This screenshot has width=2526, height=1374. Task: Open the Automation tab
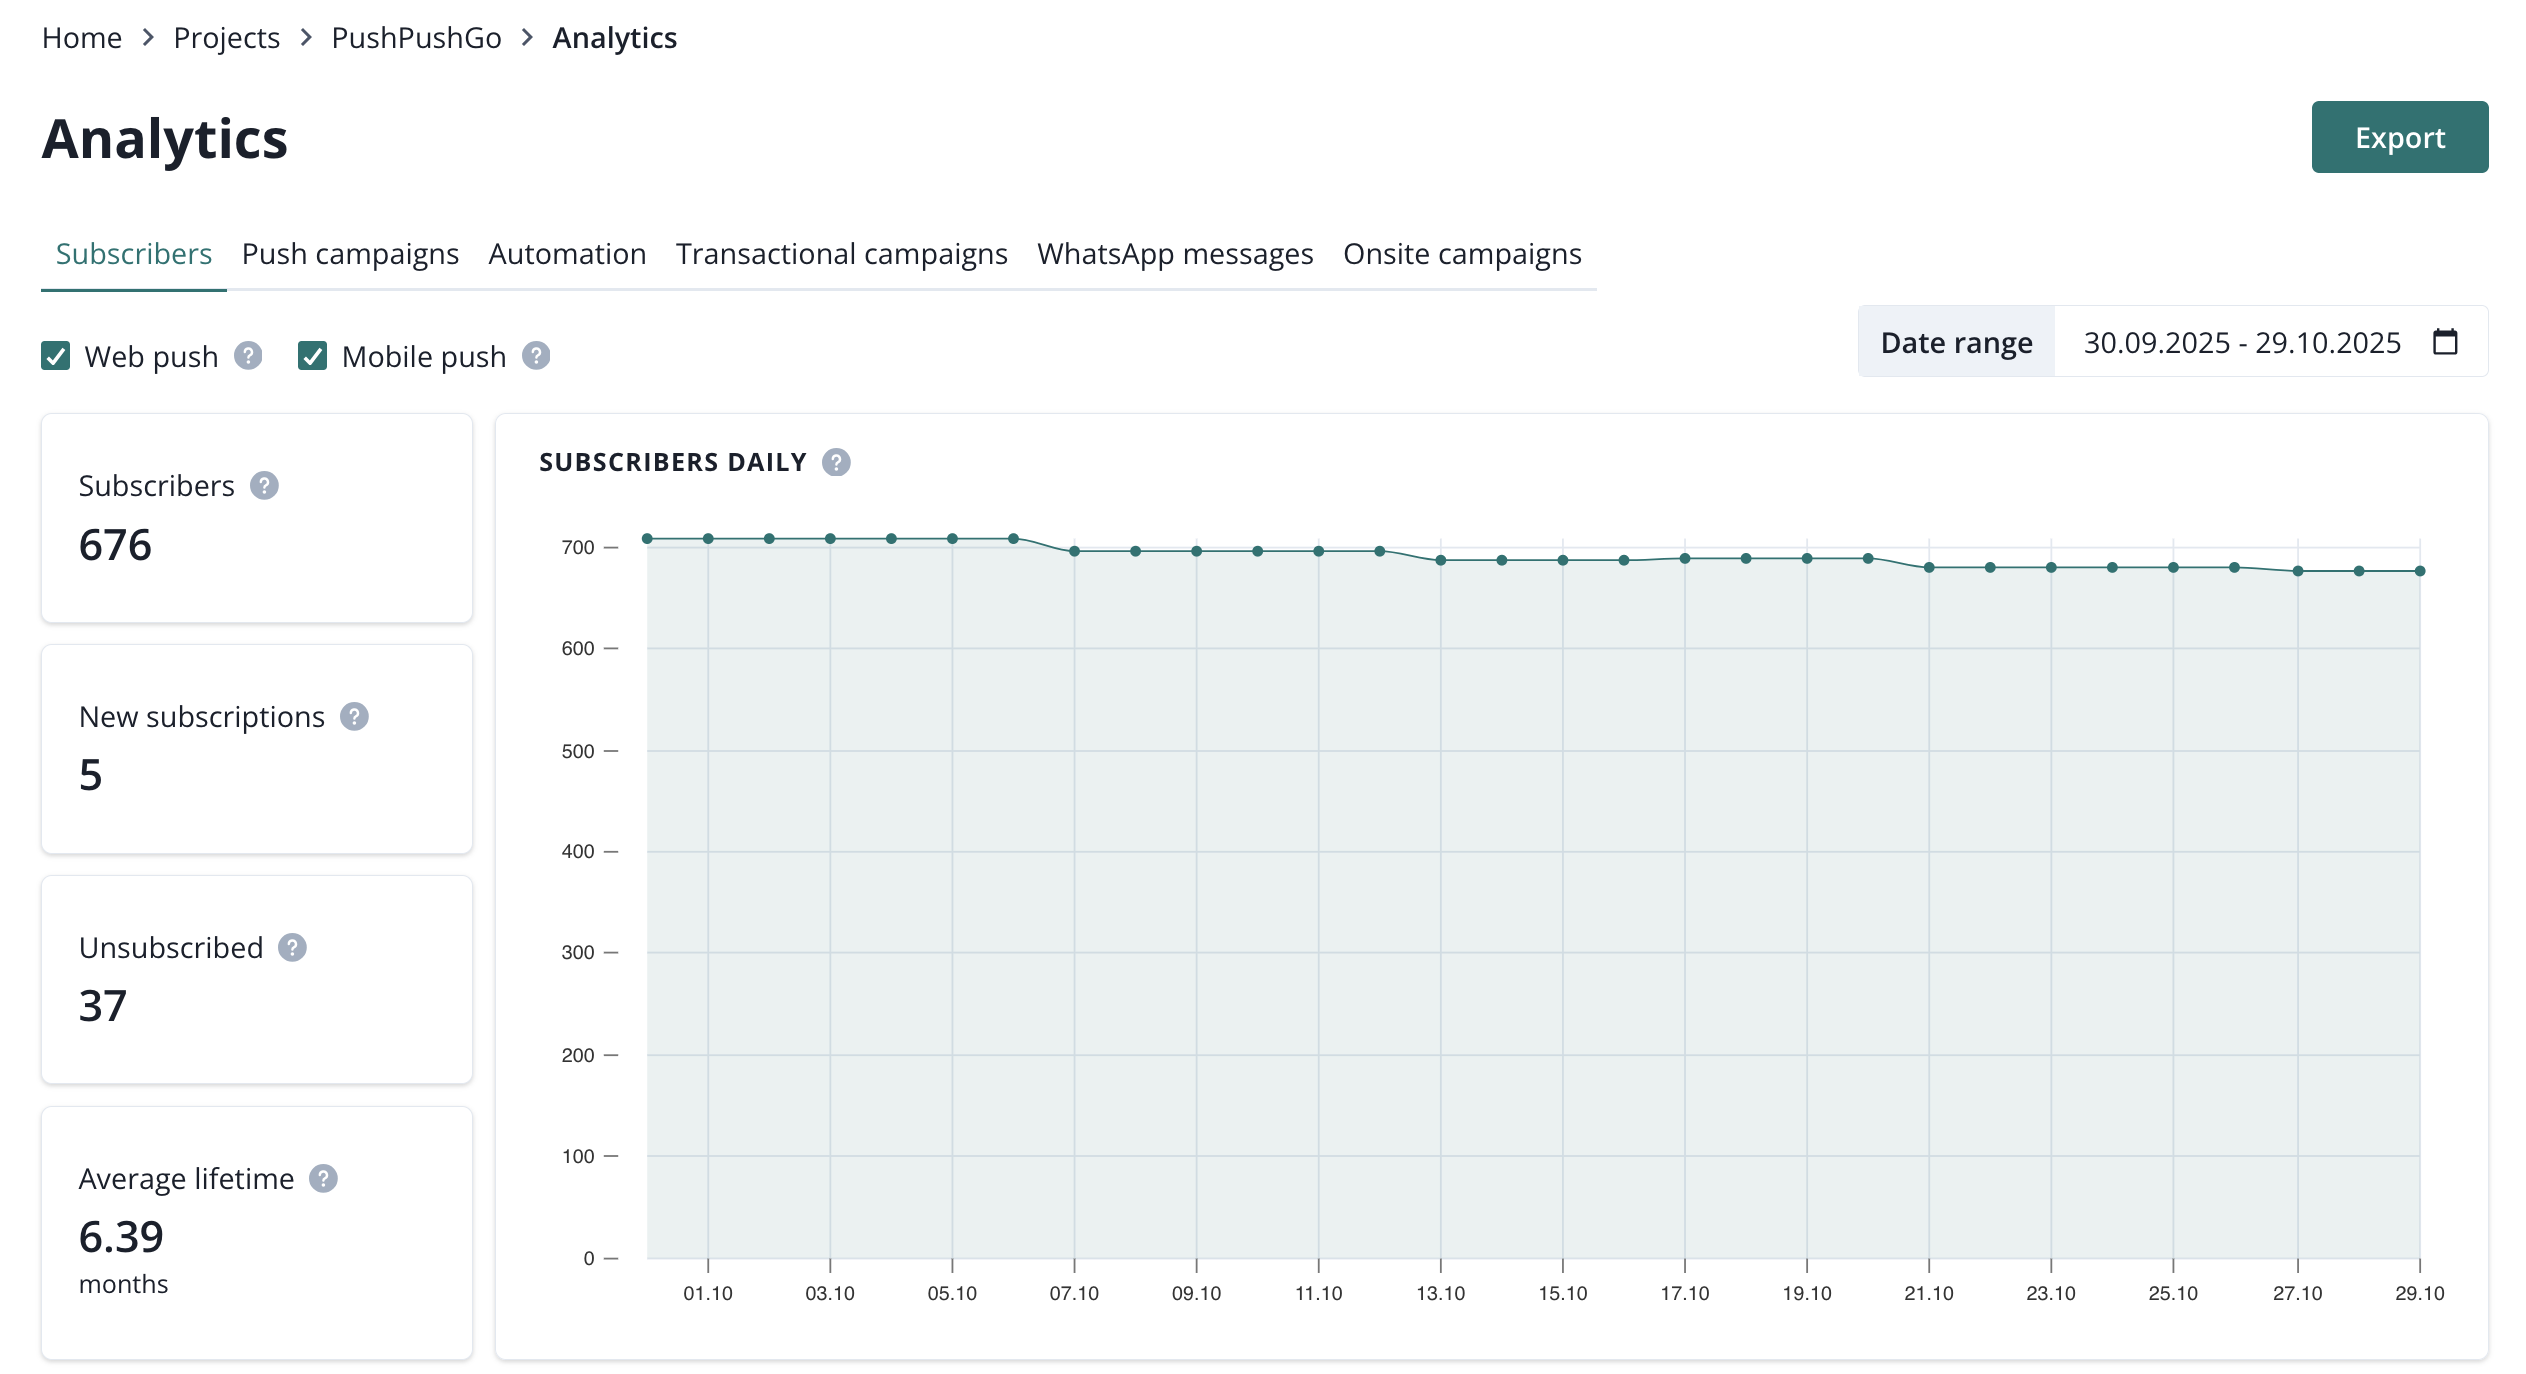pos(567,254)
